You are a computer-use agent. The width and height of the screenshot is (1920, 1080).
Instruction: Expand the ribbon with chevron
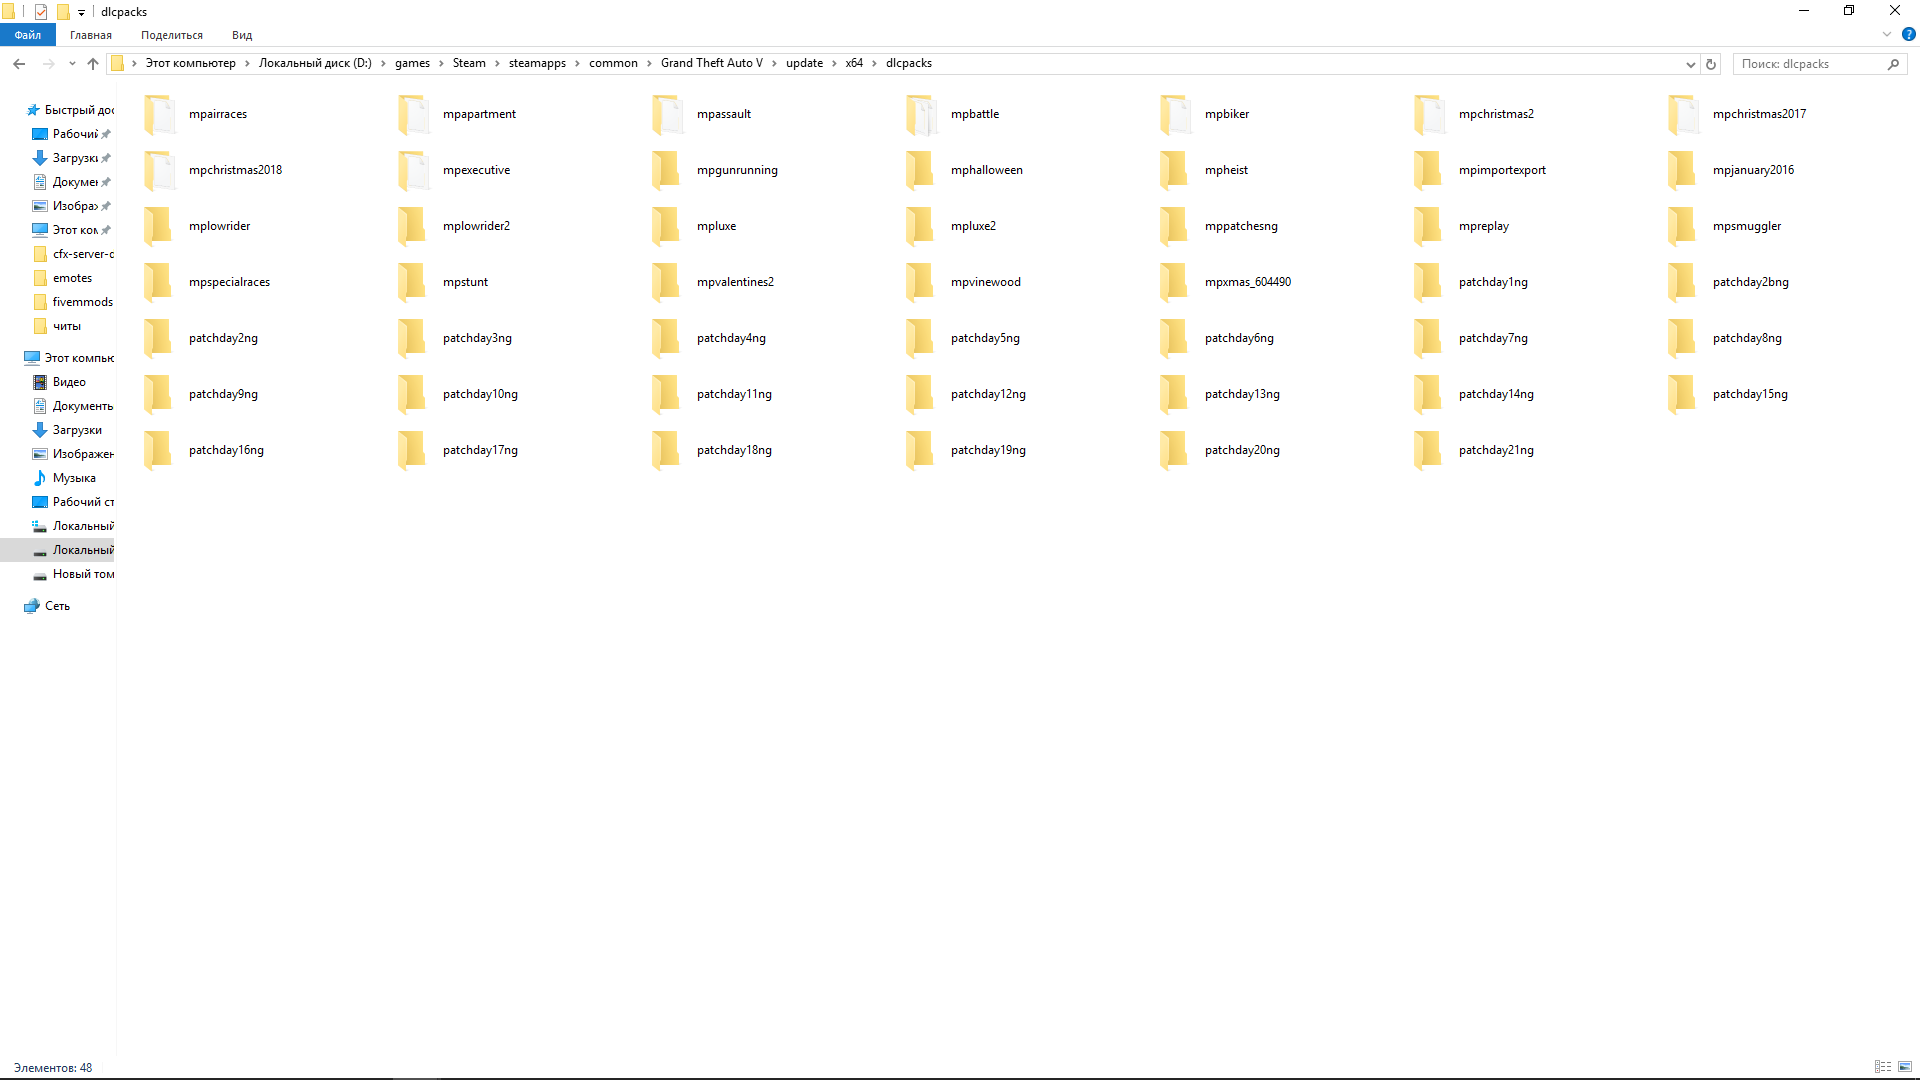[1887, 35]
